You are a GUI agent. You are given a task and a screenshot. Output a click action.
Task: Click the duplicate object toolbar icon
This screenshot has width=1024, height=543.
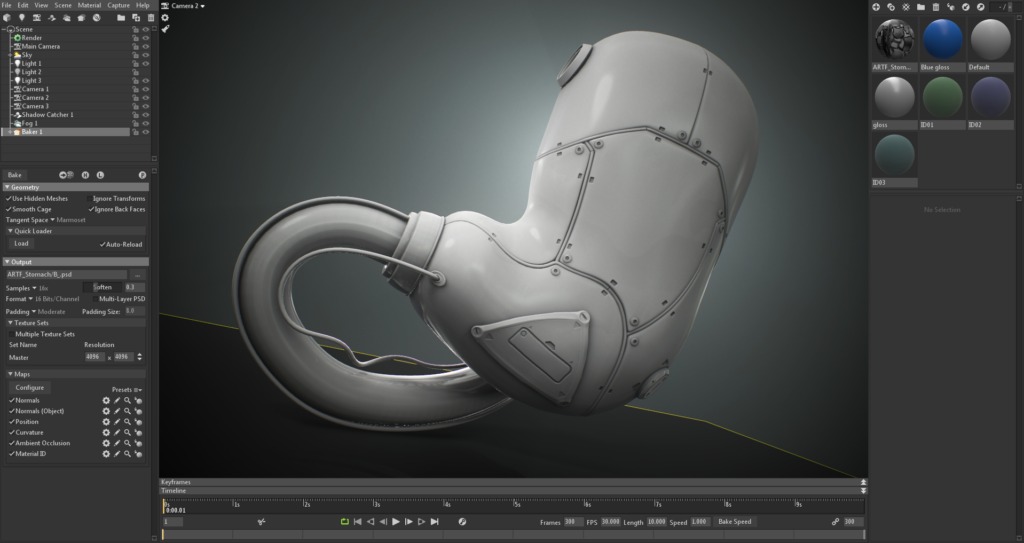(136, 18)
